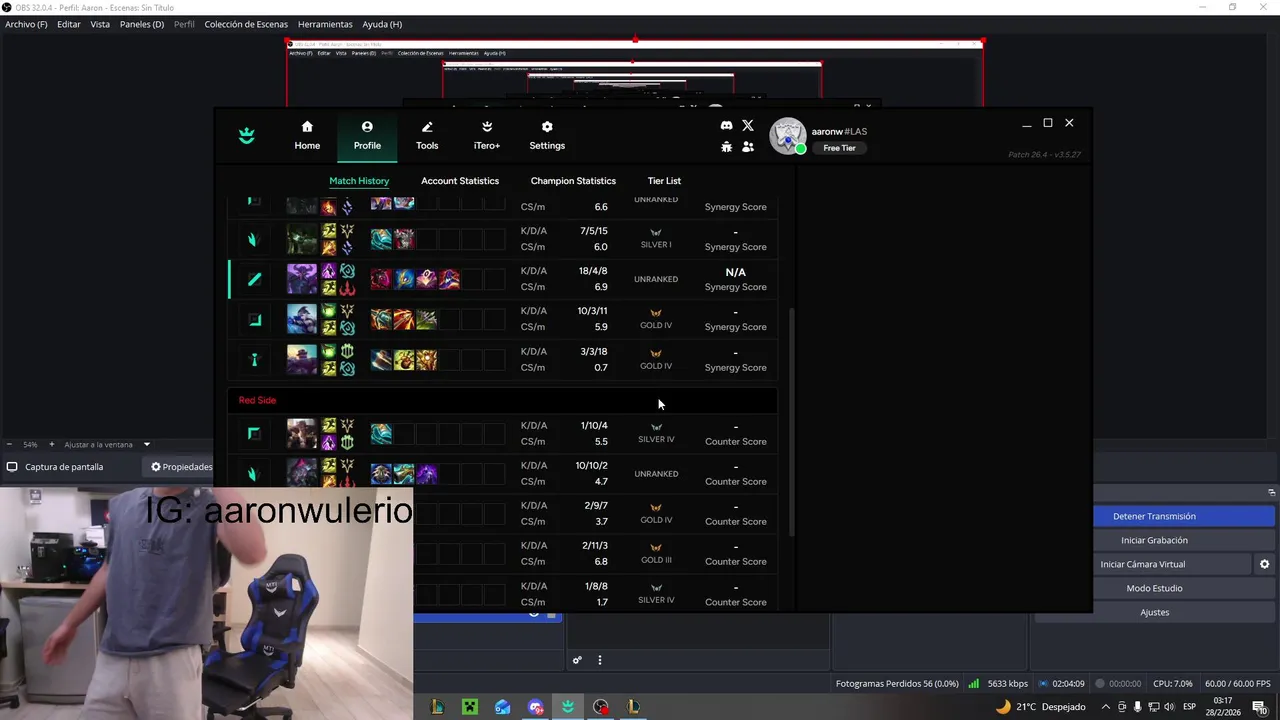The height and width of the screenshot is (720, 1280).
Task: Open Ajustes in OBS
Action: (x=1154, y=612)
